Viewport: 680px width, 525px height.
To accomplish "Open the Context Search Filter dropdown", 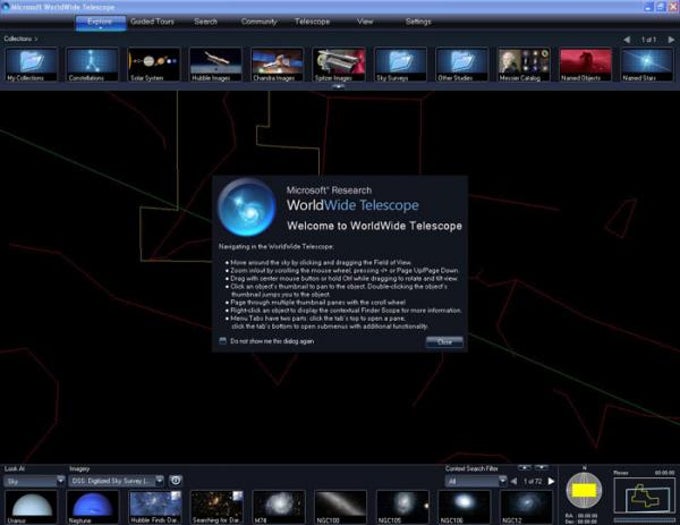I will [x=476, y=481].
